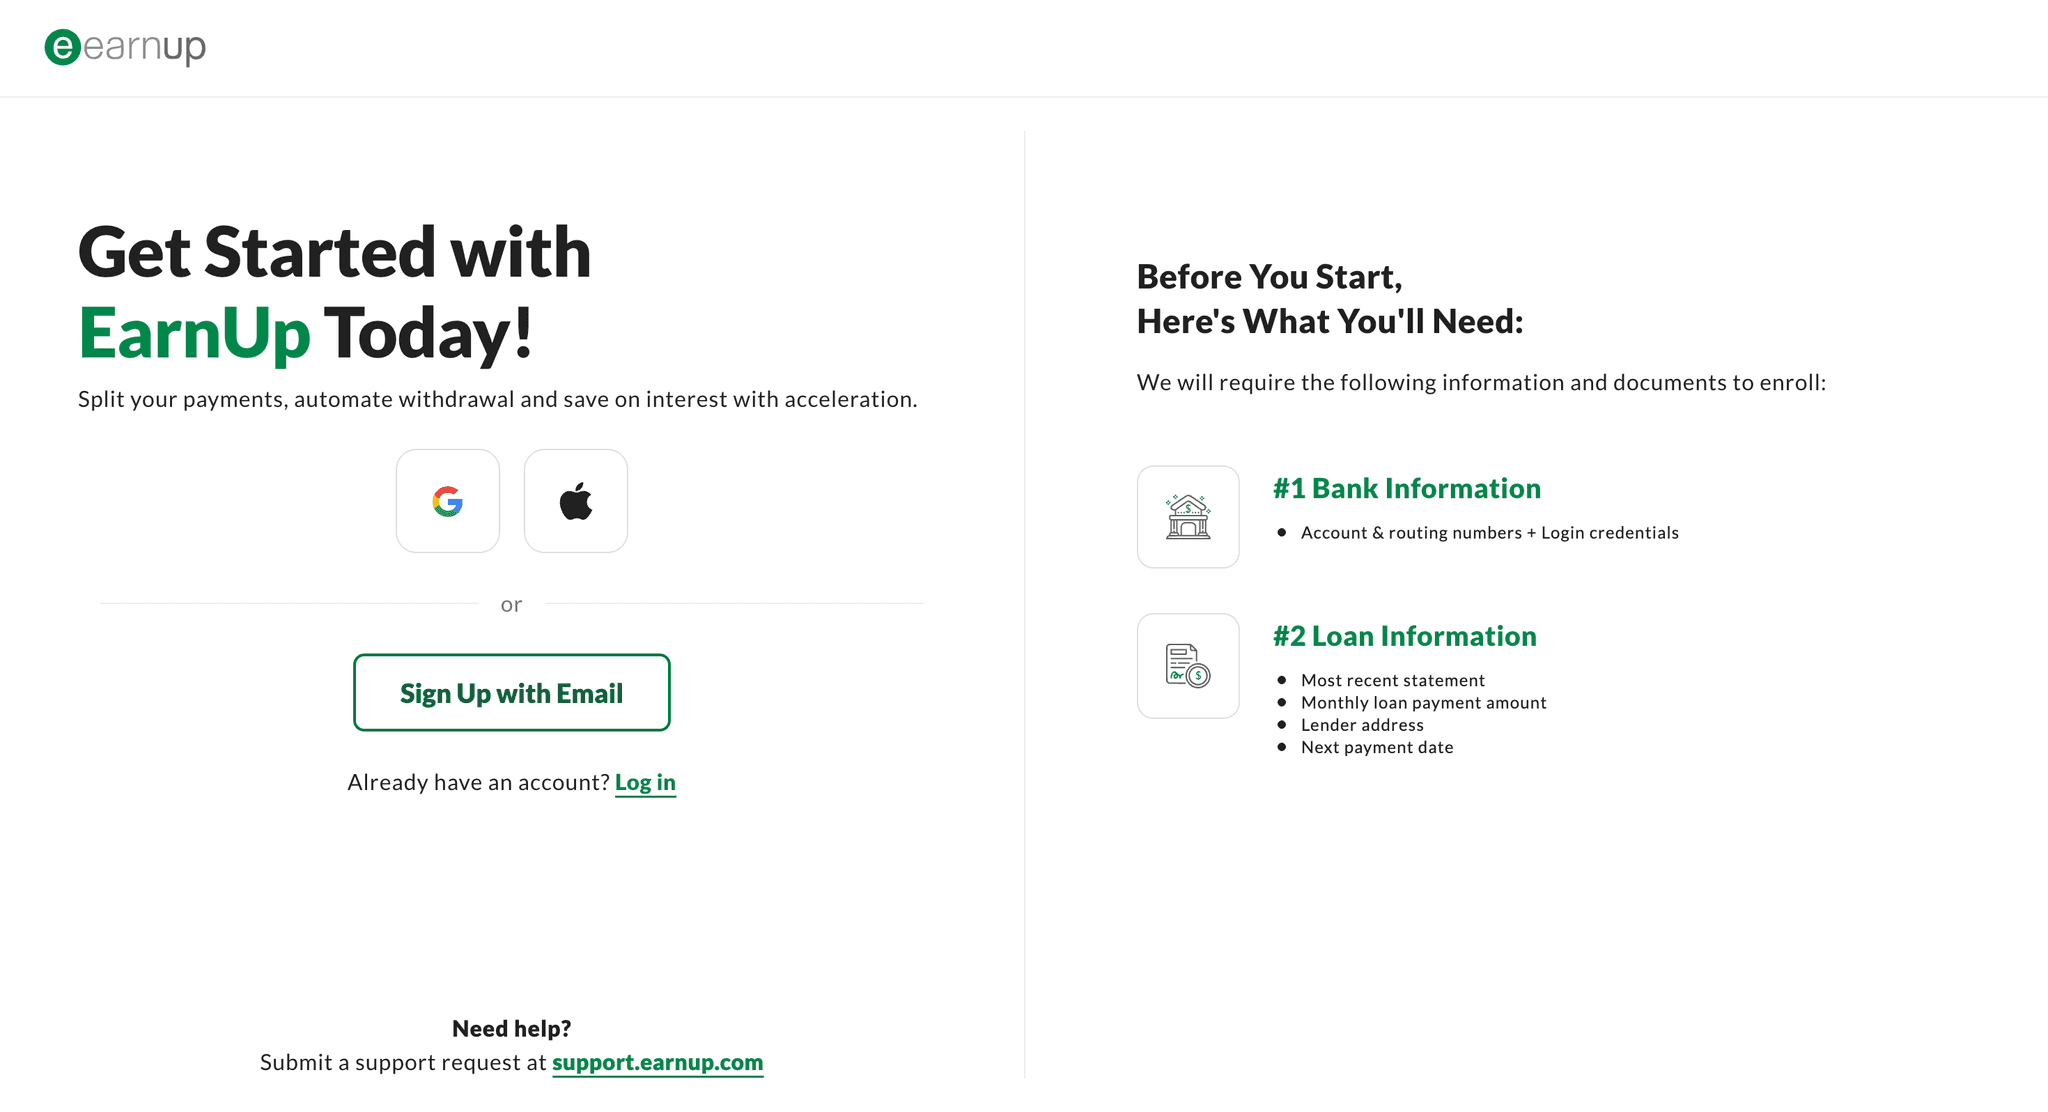This screenshot has width=2048, height=1112.
Task: Open support.earnup.com link
Action: (x=657, y=1062)
